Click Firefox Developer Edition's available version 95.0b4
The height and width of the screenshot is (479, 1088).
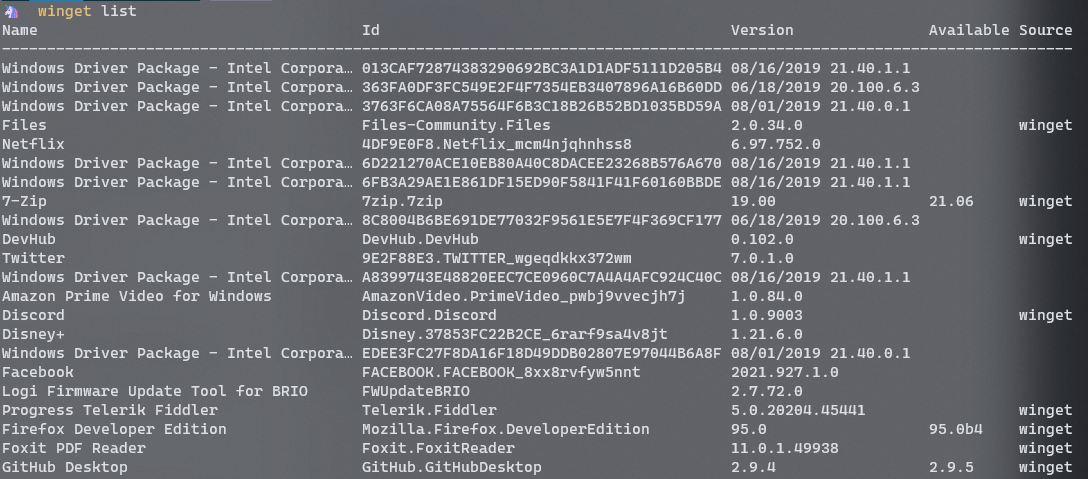pyautogui.click(x=956, y=429)
